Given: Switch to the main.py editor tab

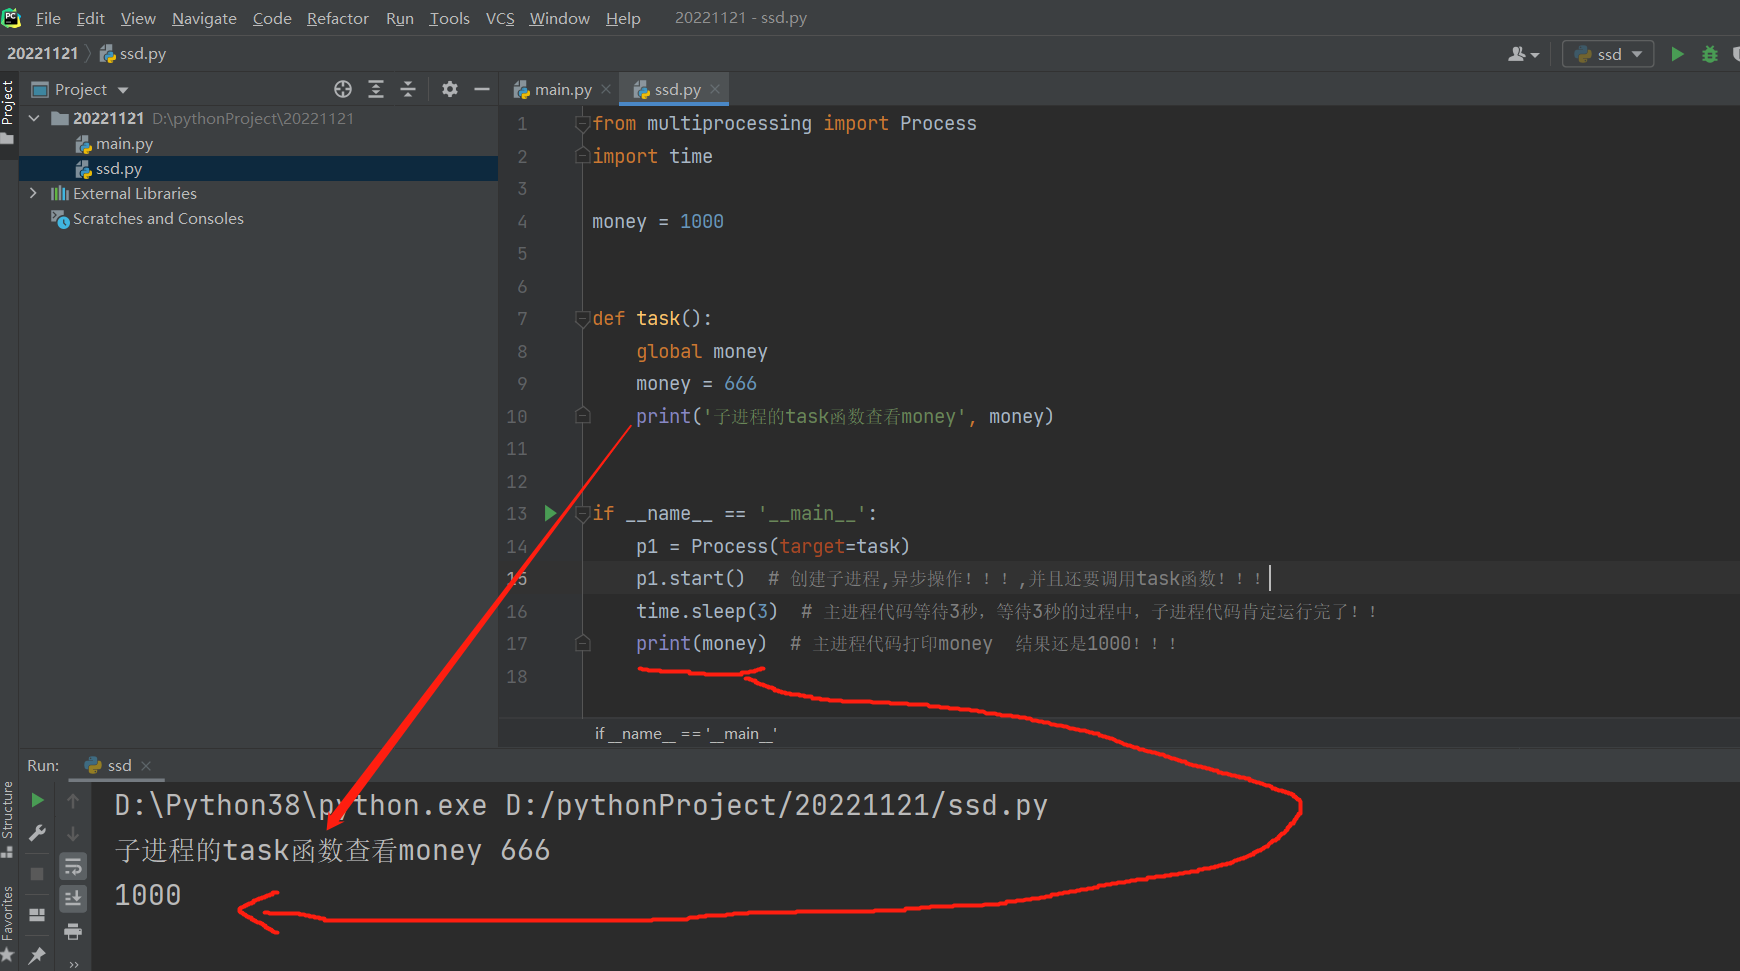Looking at the screenshot, I should click(x=562, y=89).
